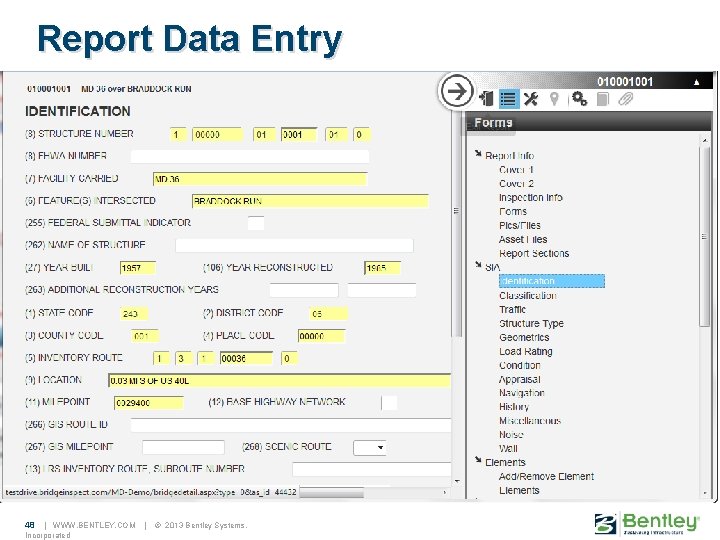Click the State Code field
The image size is (720, 540).
click(134, 314)
